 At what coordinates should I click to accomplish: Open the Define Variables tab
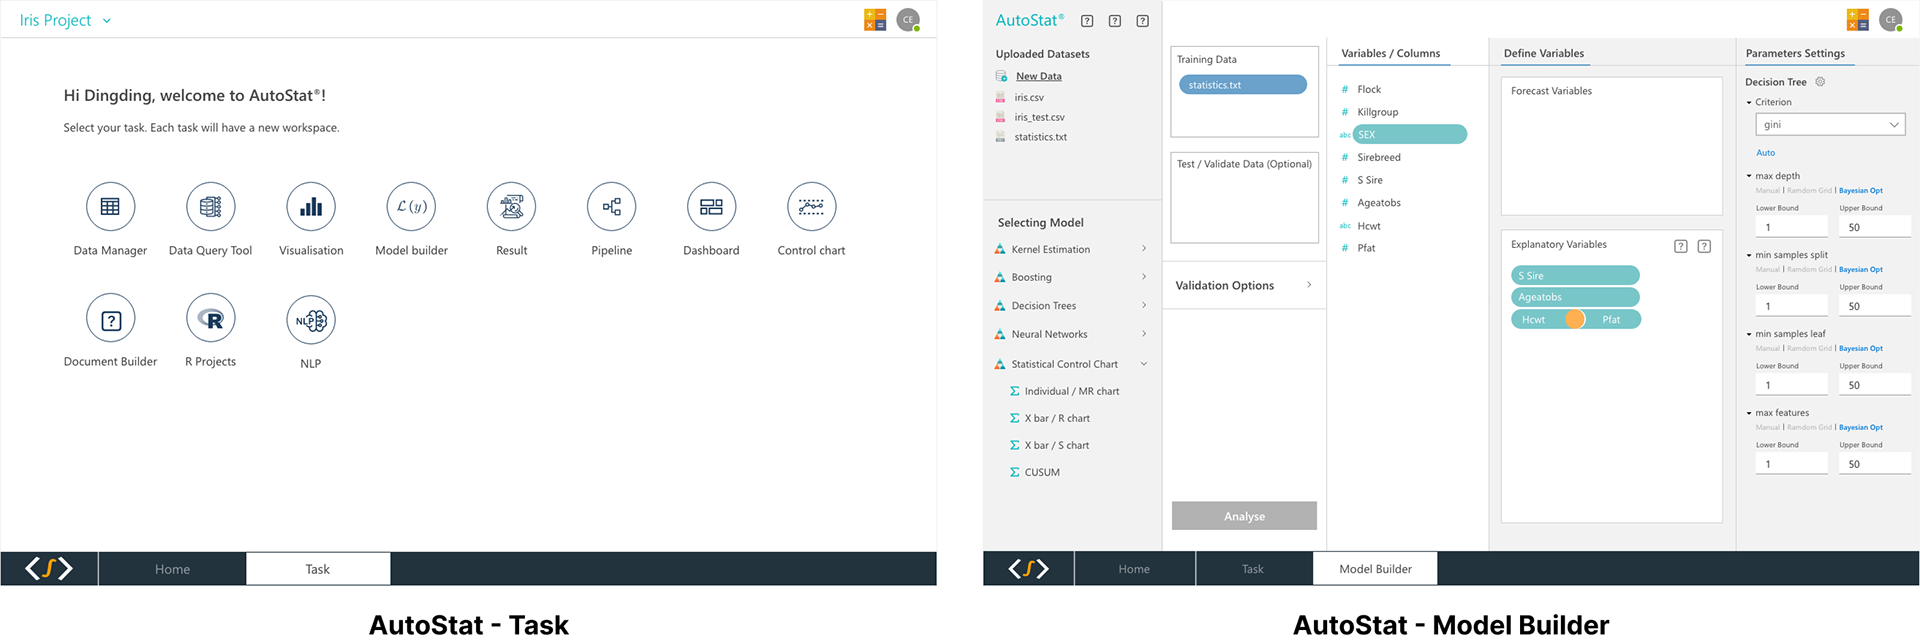click(x=1544, y=54)
